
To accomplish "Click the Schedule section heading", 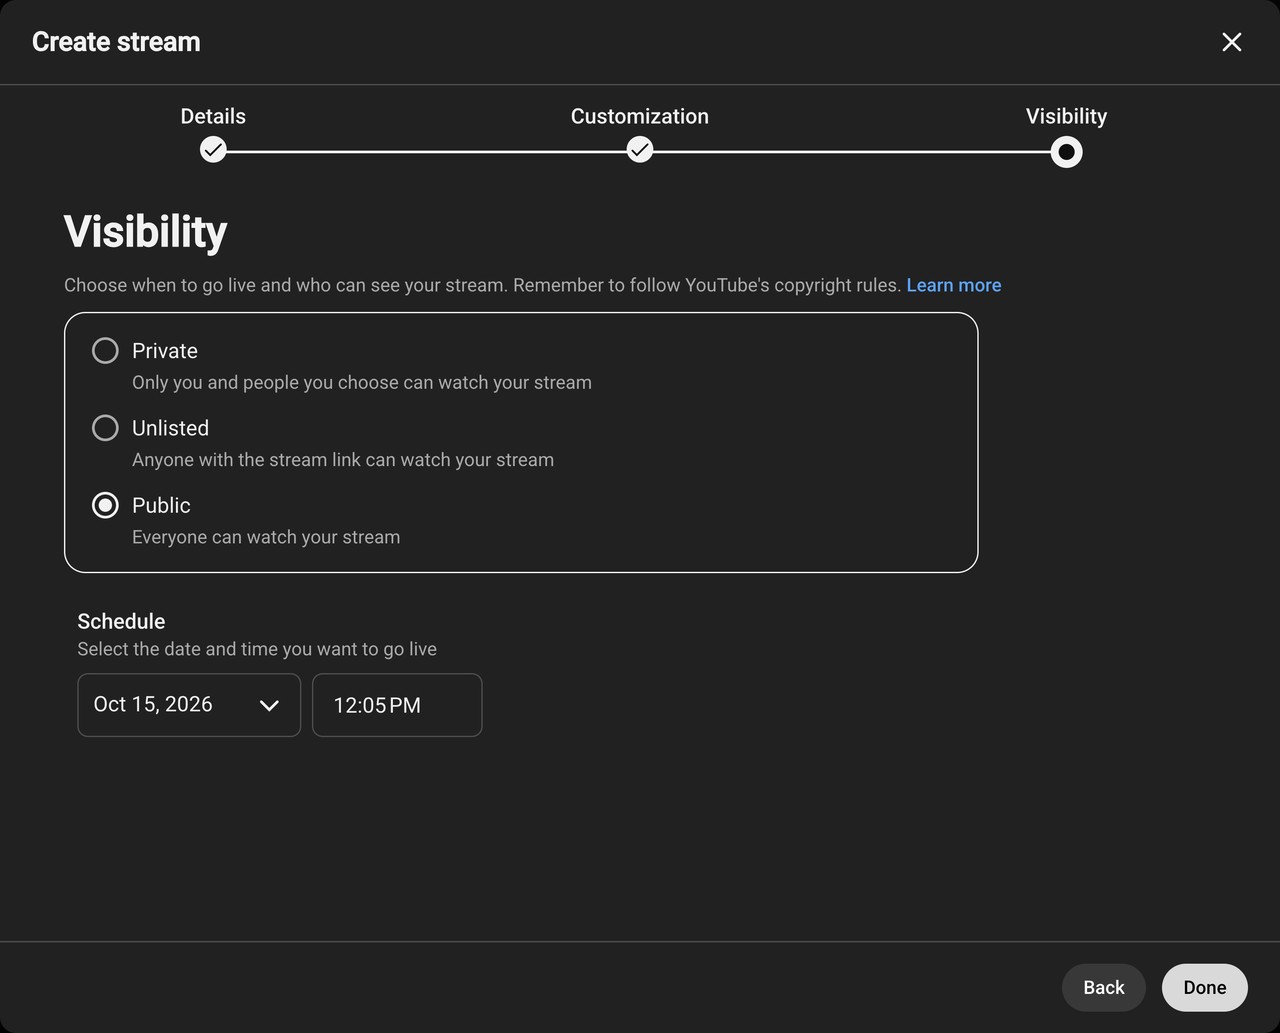I will 121,621.
